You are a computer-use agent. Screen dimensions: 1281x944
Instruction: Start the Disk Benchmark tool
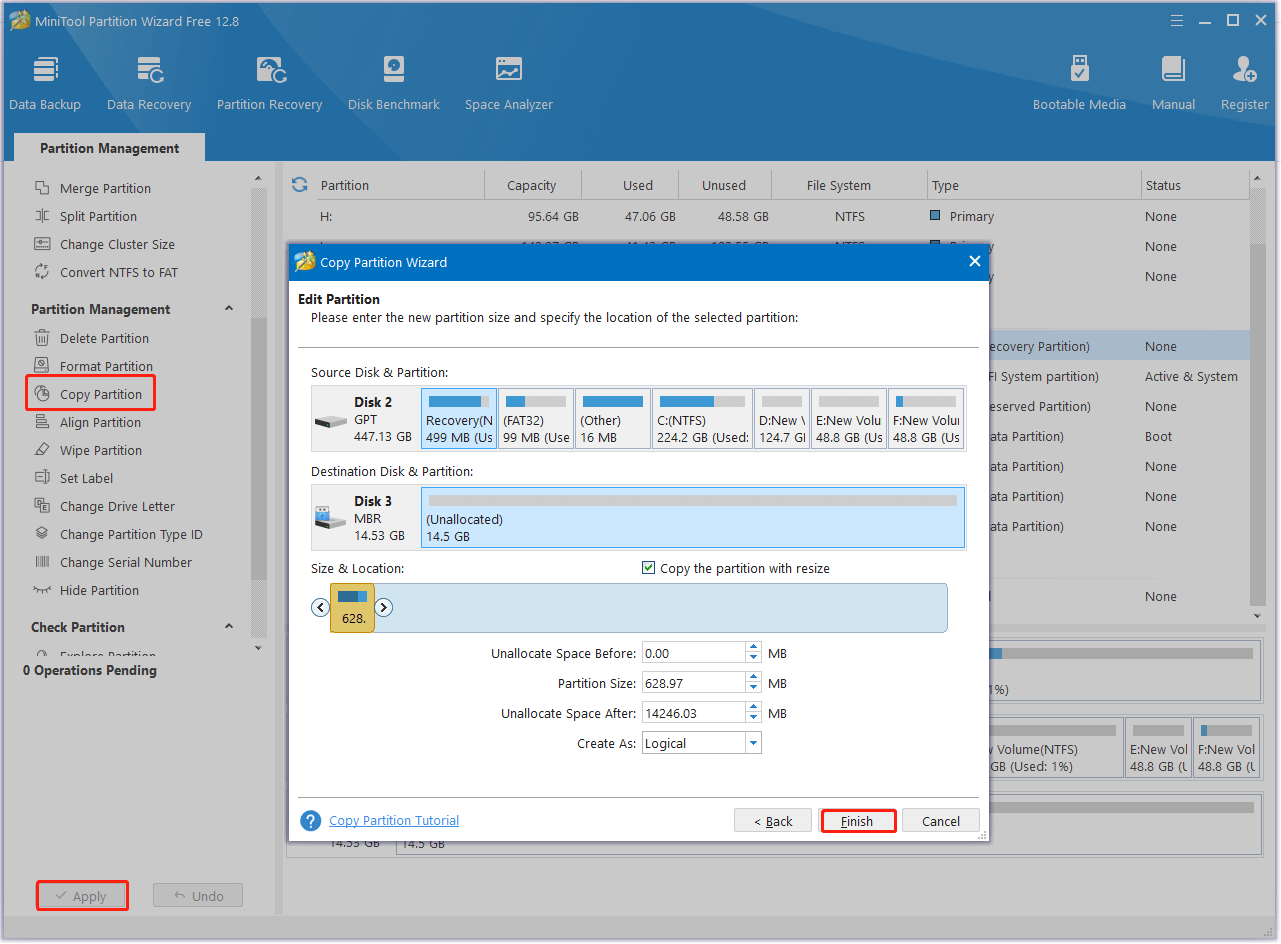(394, 83)
